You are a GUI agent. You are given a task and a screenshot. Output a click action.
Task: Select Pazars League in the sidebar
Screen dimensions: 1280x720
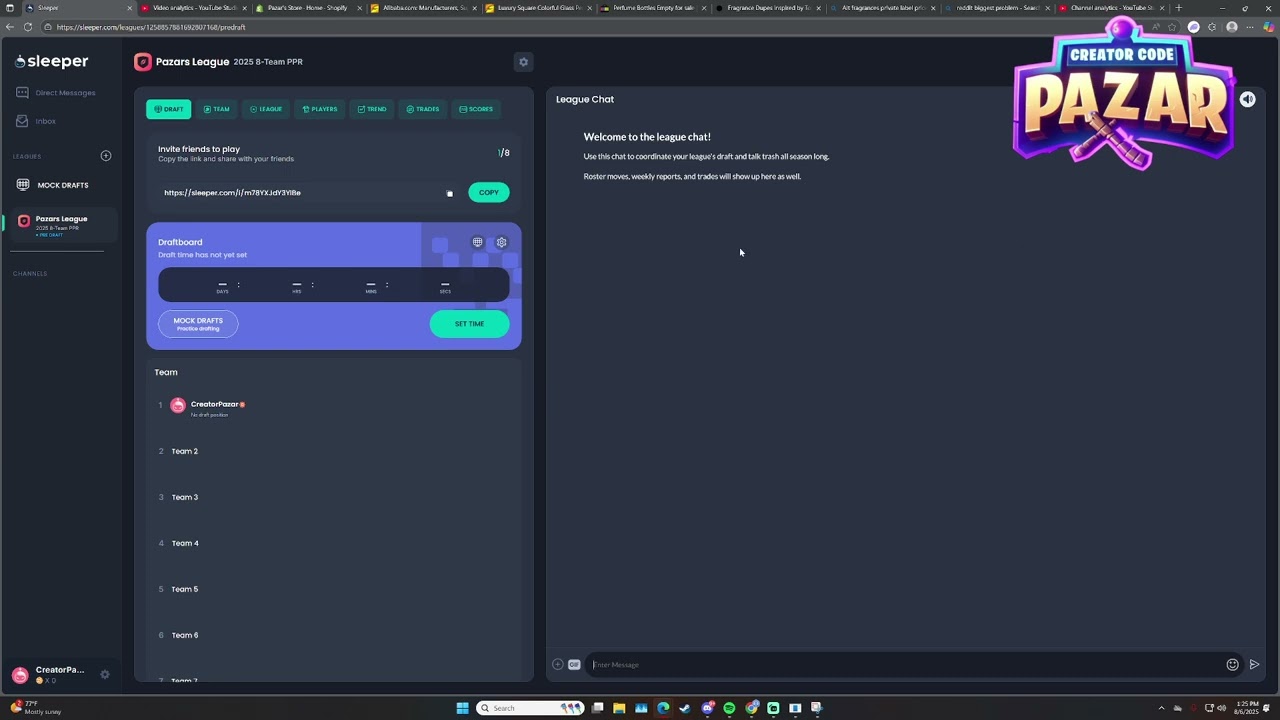point(61,226)
